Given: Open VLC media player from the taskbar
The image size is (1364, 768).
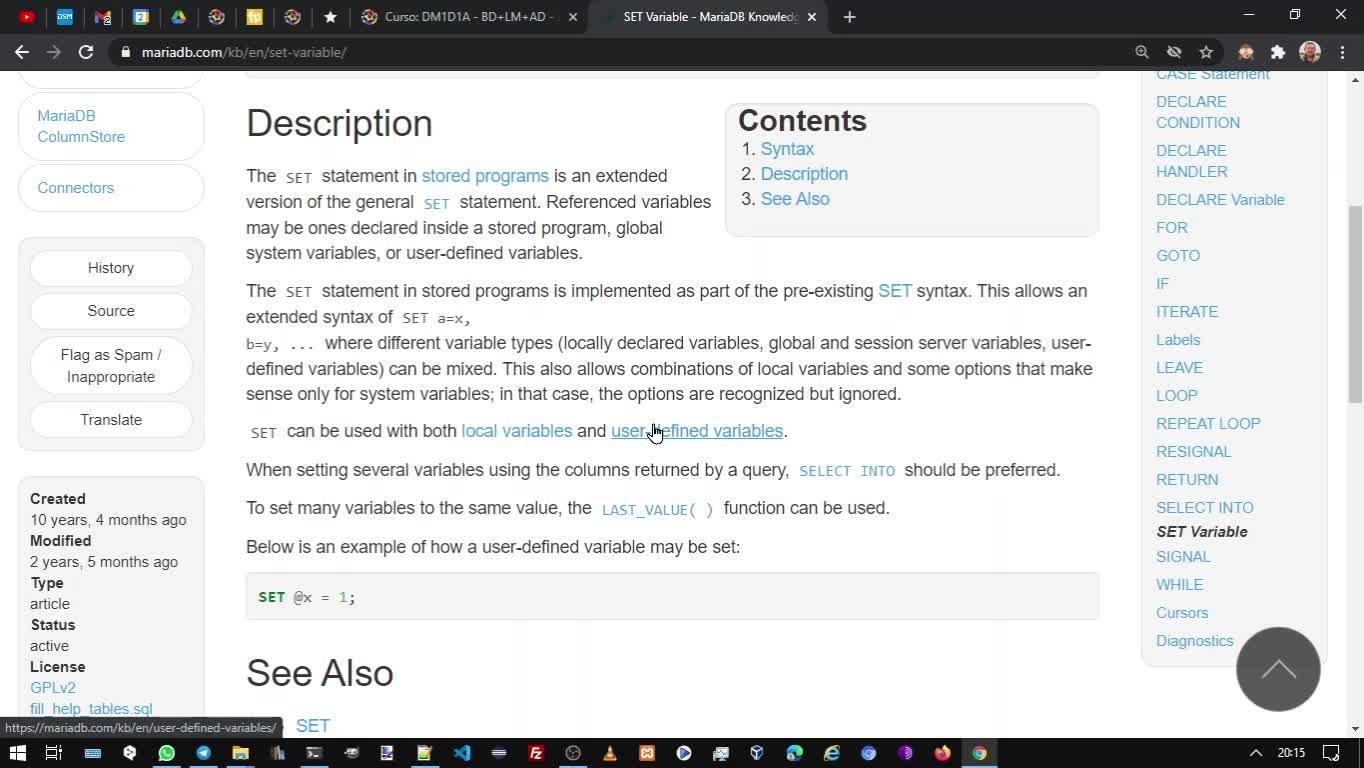Looking at the screenshot, I should pyautogui.click(x=610, y=753).
